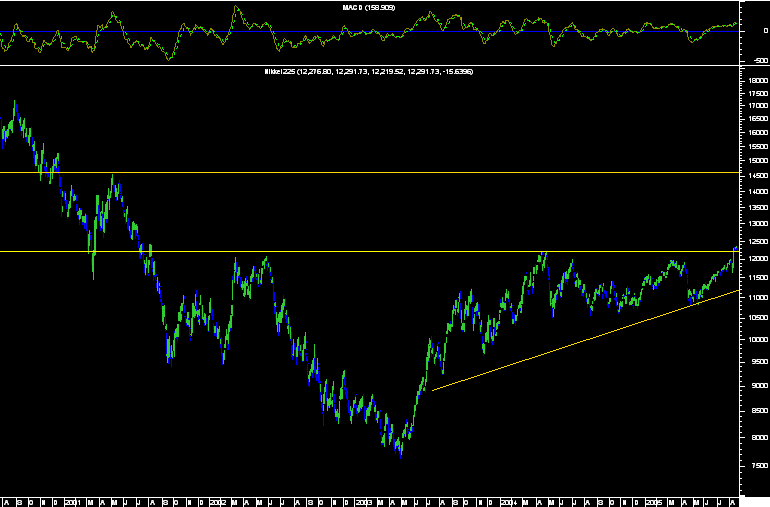Select the rising yellow trendline
Image resolution: width=770 pixels, height=507 pixels.
[x=585, y=340]
